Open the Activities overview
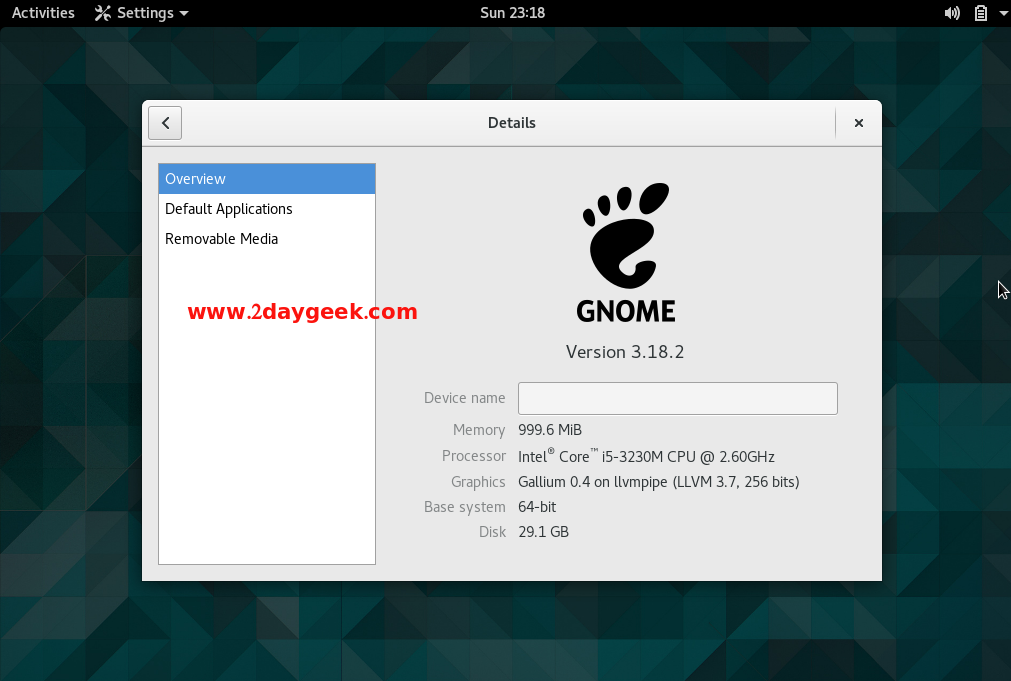1011x681 pixels. pyautogui.click(x=43, y=13)
